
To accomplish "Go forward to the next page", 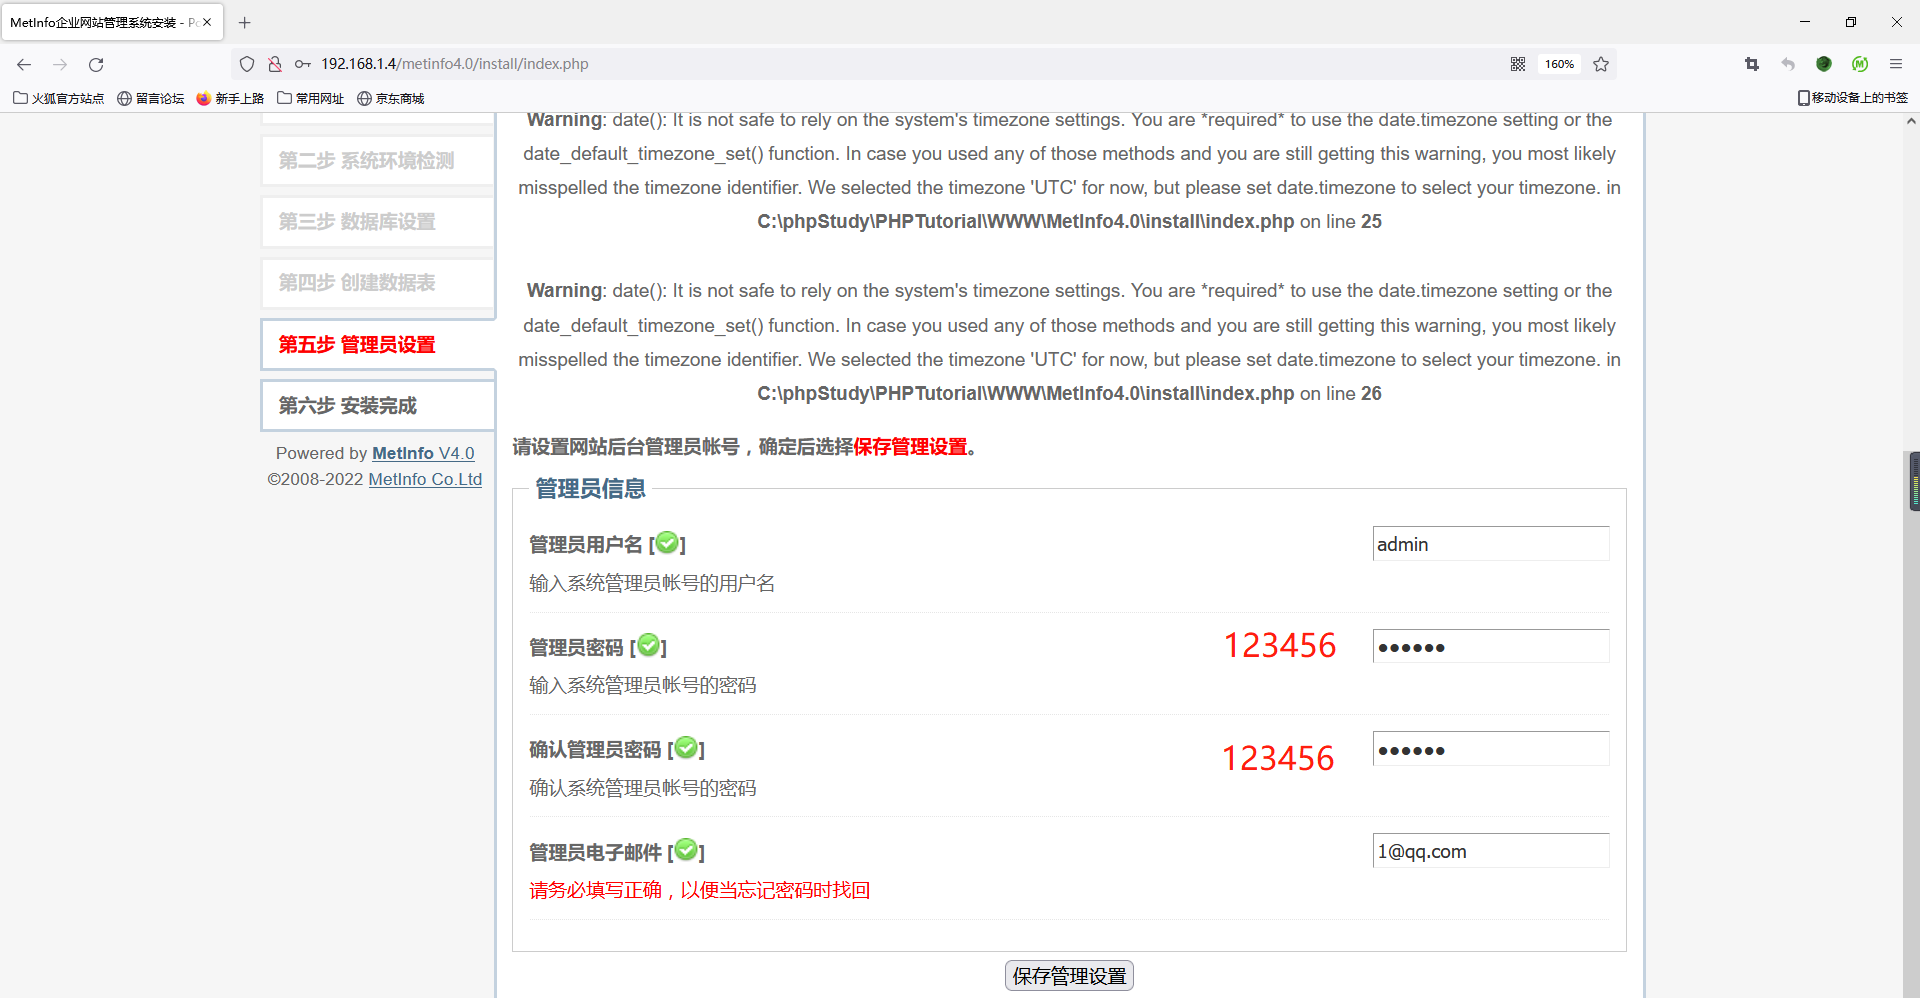I will (60, 64).
